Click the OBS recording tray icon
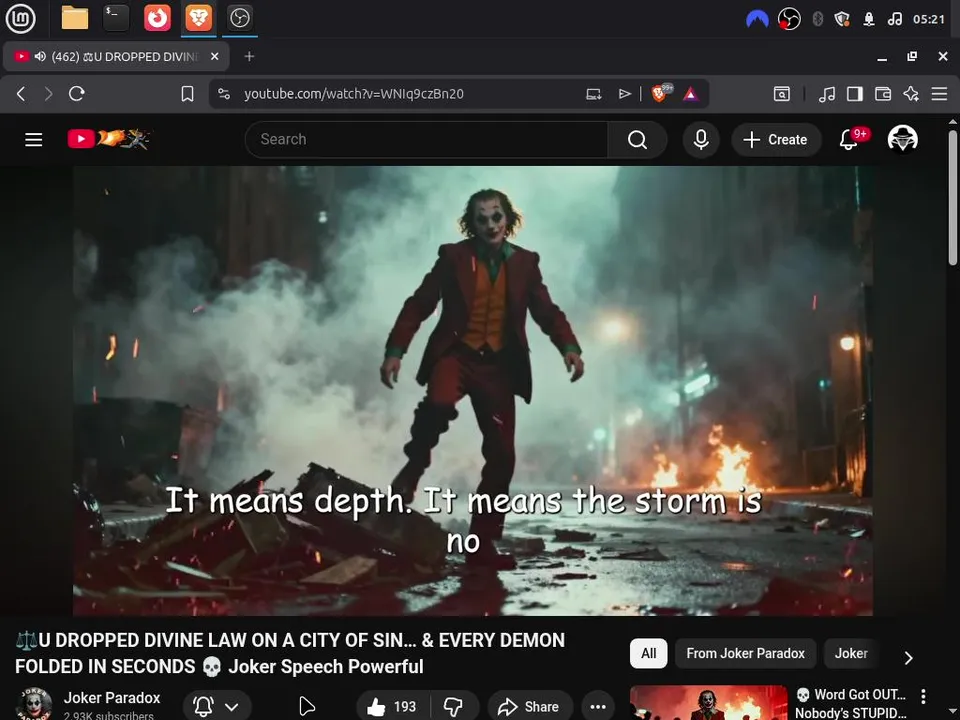The height and width of the screenshot is (720, 960). (789, 20)
